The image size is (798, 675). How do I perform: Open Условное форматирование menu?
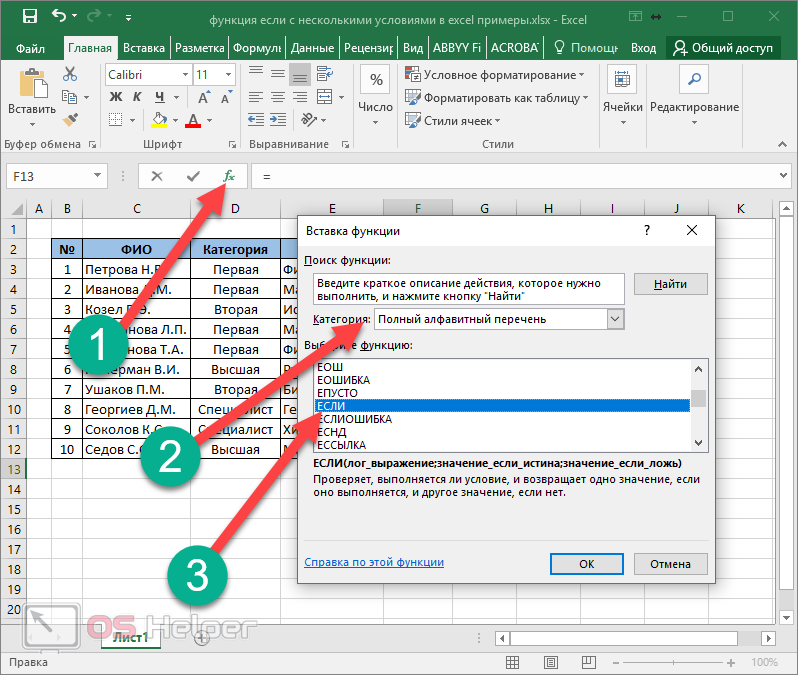[495, 75]
